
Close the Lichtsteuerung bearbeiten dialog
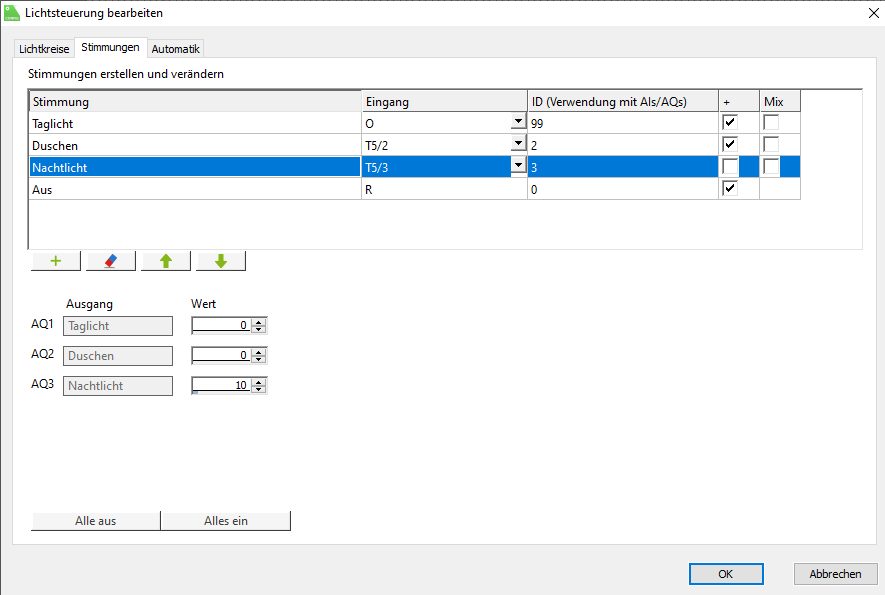click(x=873, y=13)
